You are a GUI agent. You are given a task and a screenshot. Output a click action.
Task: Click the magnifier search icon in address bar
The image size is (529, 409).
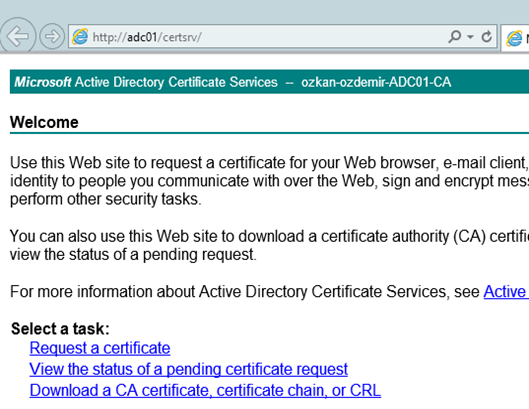tap(454, 36)
